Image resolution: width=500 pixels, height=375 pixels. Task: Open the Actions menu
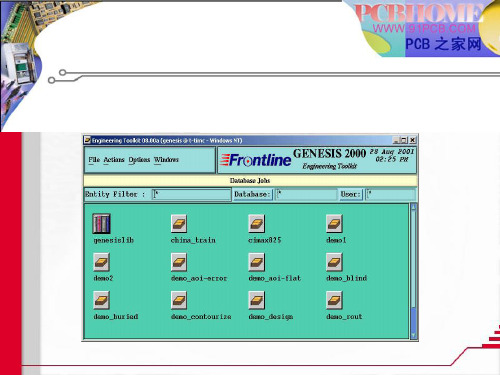(114, 160)
